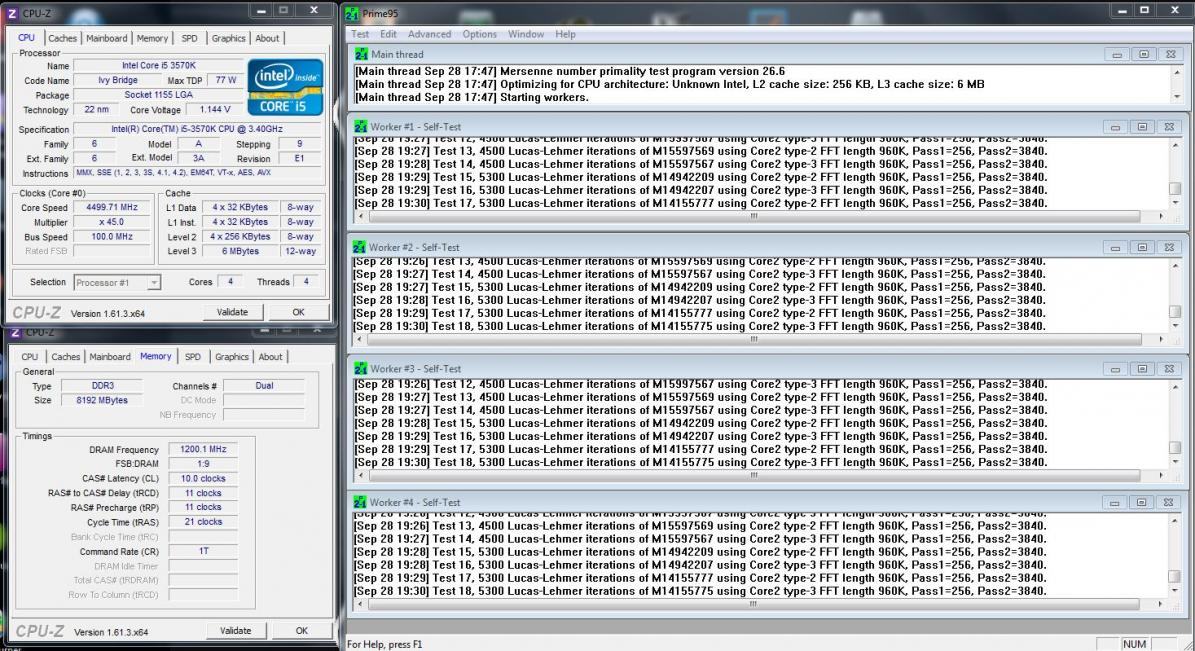Viewport: 1195px width, 651px height.
Task: Click the Worker #3 Self-Test window icon
Action: tap(360, 368)
